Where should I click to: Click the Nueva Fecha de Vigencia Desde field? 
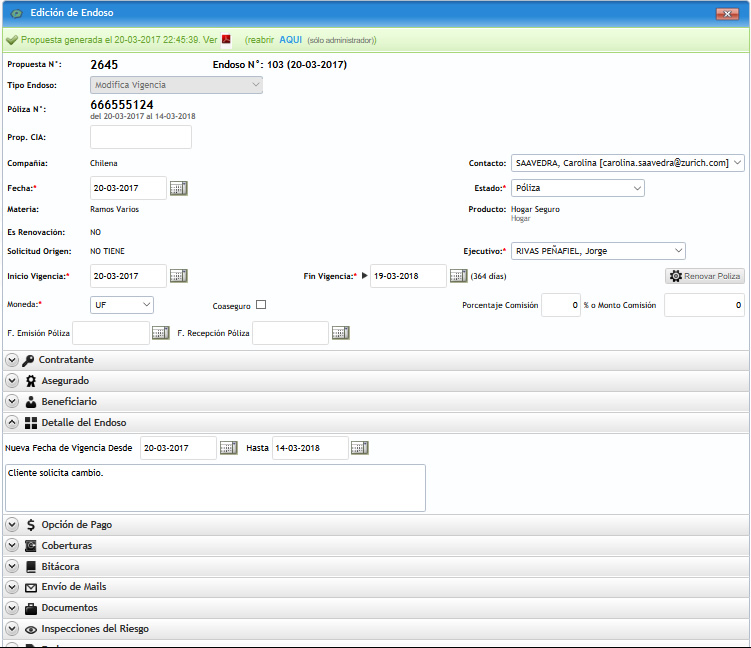178,448
